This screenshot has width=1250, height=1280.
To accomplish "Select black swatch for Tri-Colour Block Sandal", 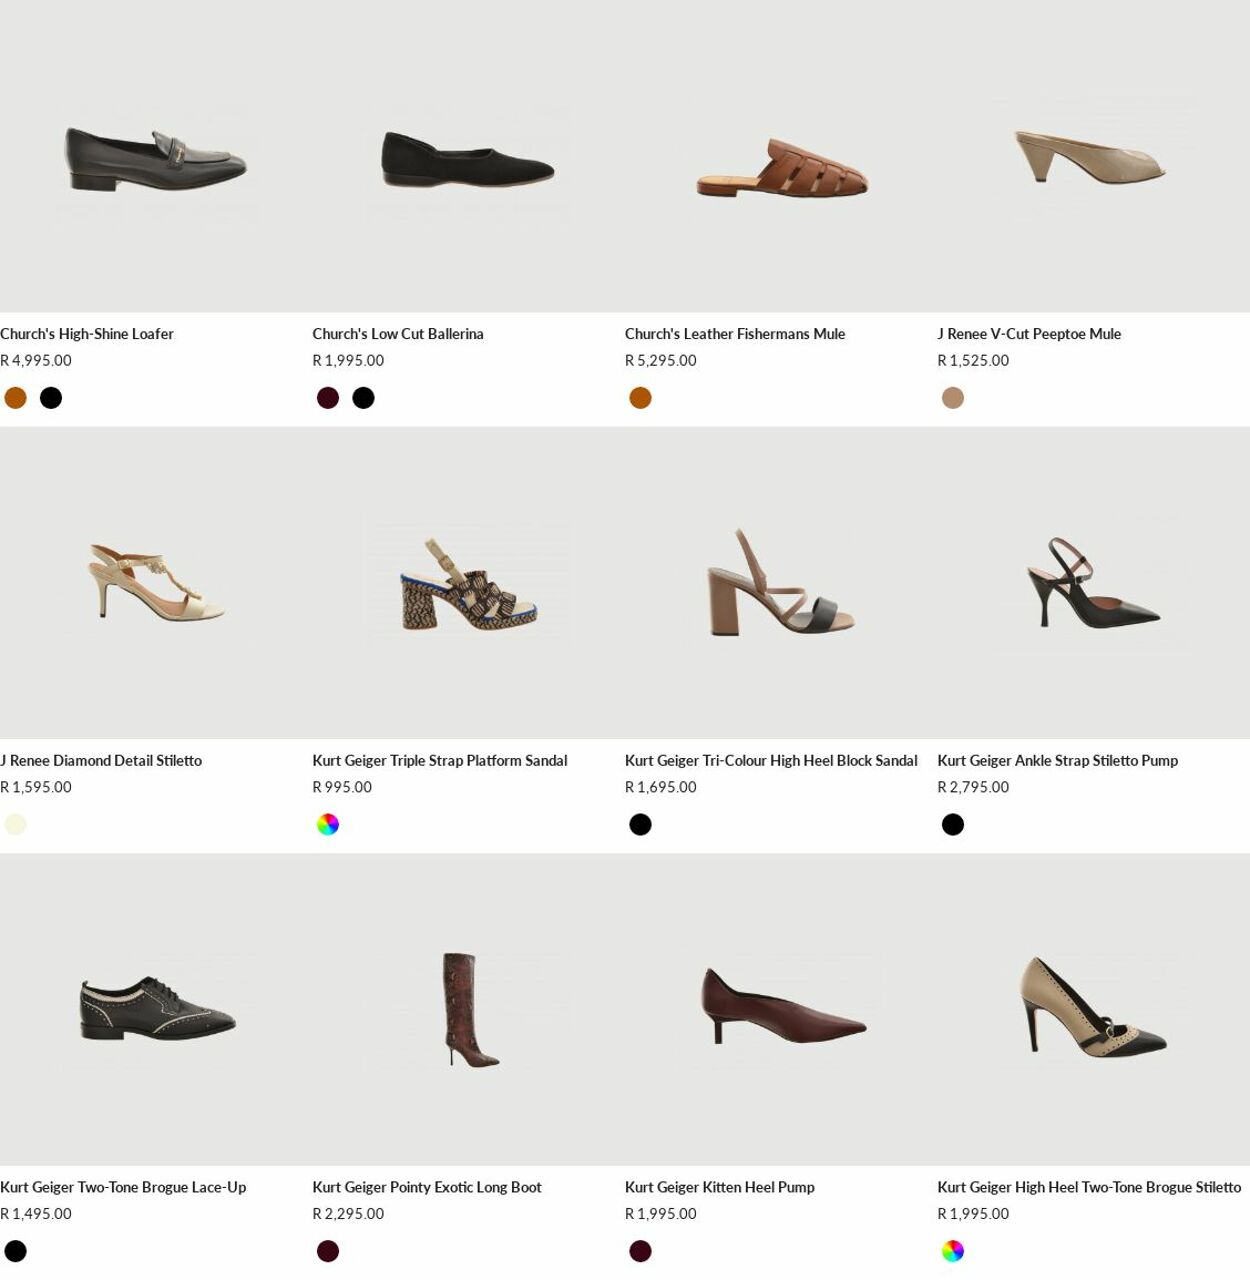I will 641,825.
